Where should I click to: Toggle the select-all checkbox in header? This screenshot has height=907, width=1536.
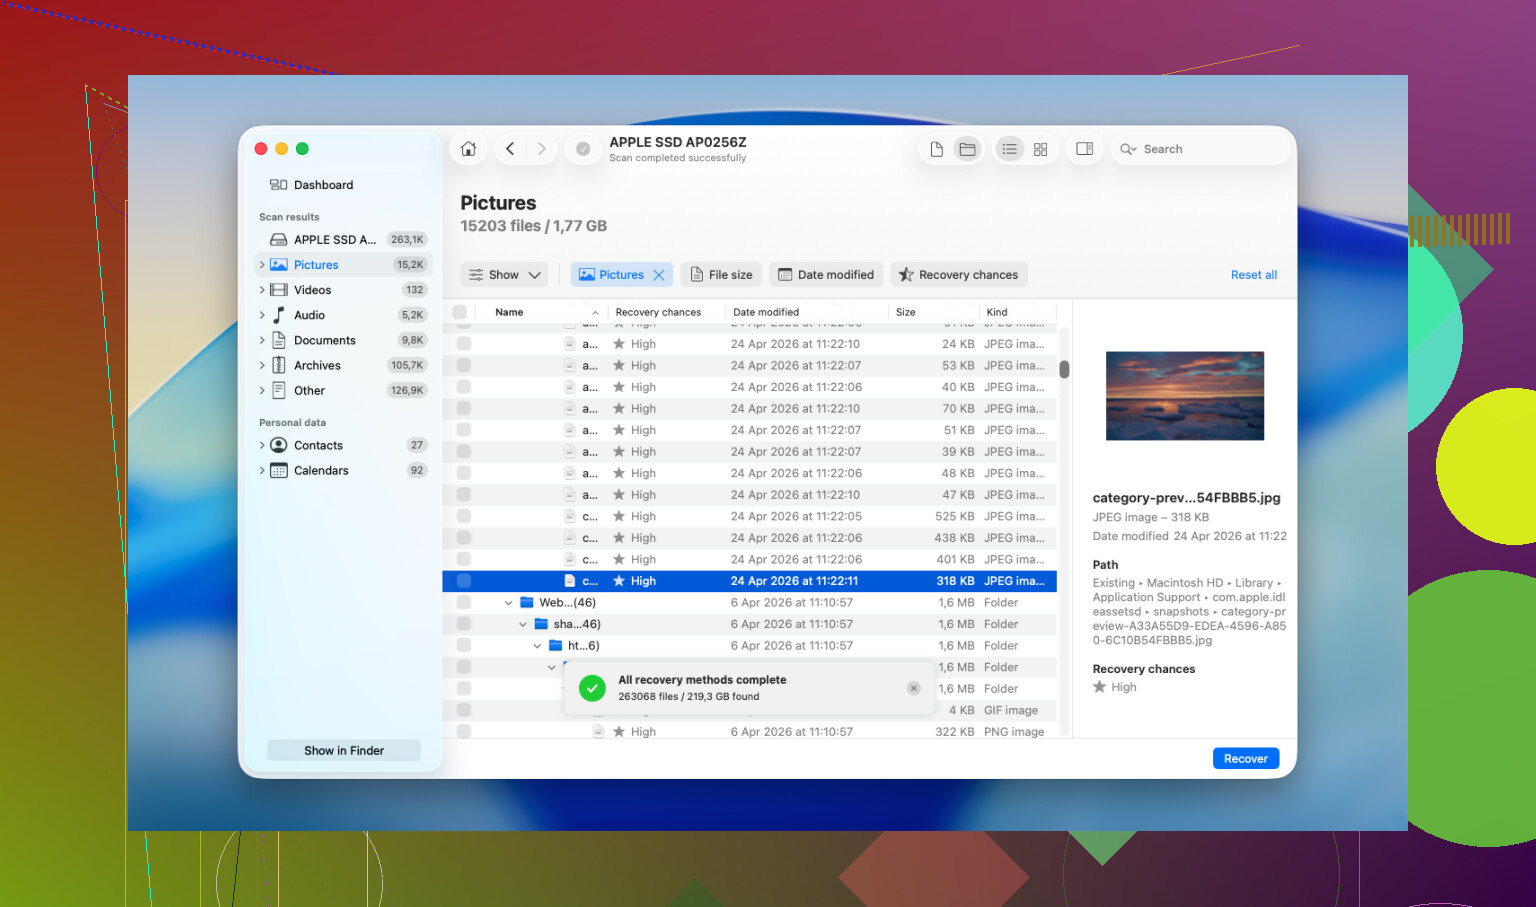460,312
